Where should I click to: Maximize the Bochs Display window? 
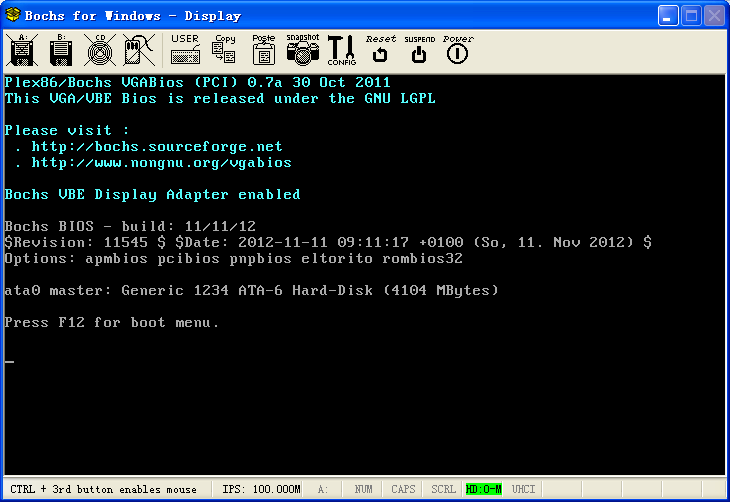click(x=691, y=15)
